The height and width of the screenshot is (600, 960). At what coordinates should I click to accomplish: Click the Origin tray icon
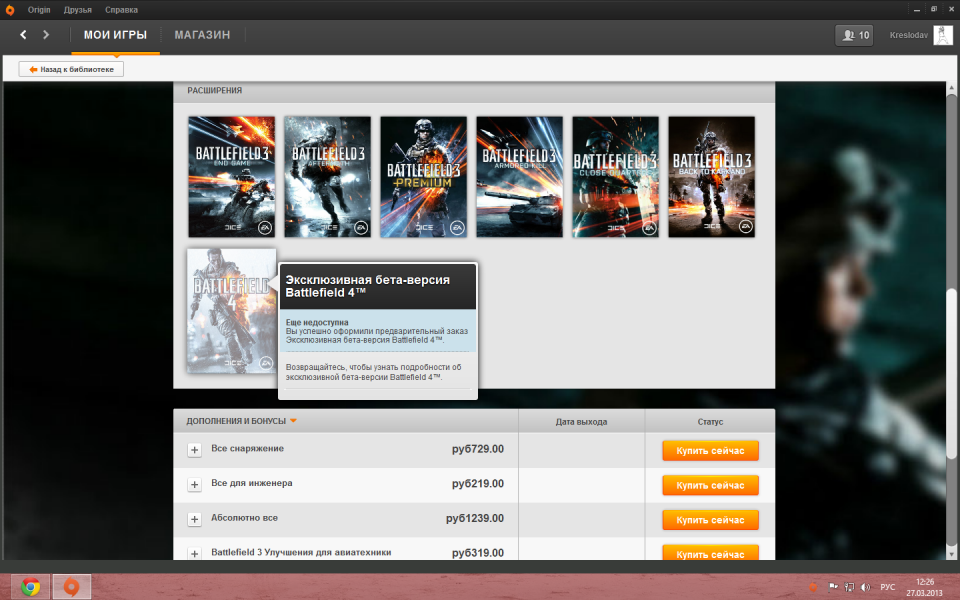tap(814, 587)
